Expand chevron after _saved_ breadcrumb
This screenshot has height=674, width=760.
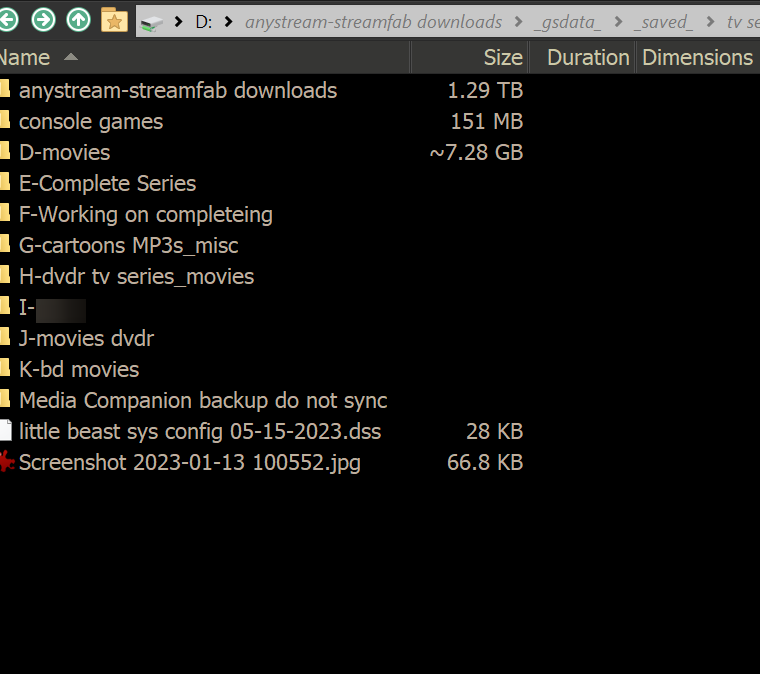tap(711, 22)
